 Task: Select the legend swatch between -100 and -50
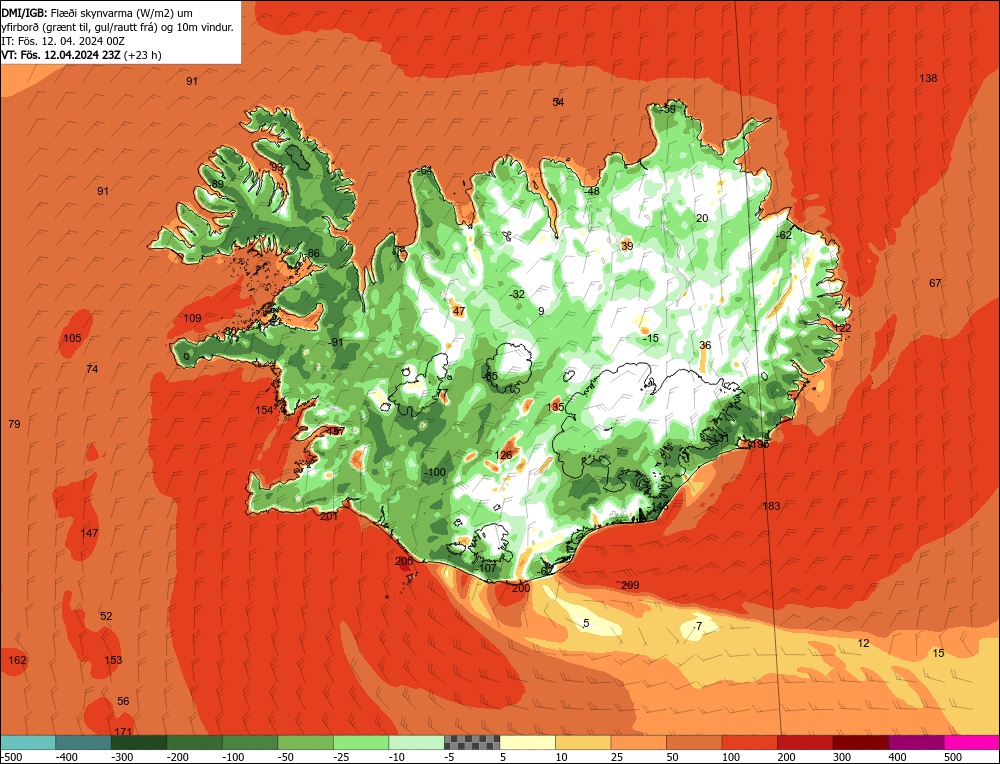coord(249,742)
